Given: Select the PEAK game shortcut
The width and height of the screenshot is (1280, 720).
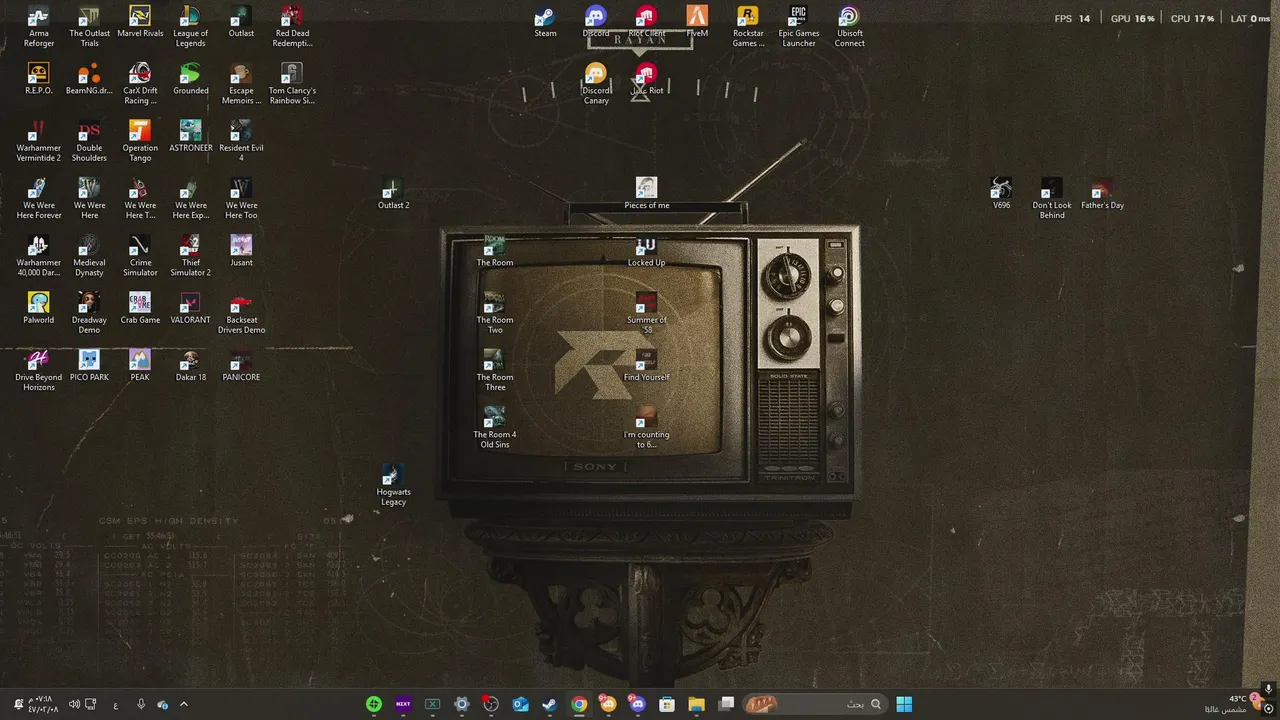Looking at the screenshot, I should (x=140, y=366).
